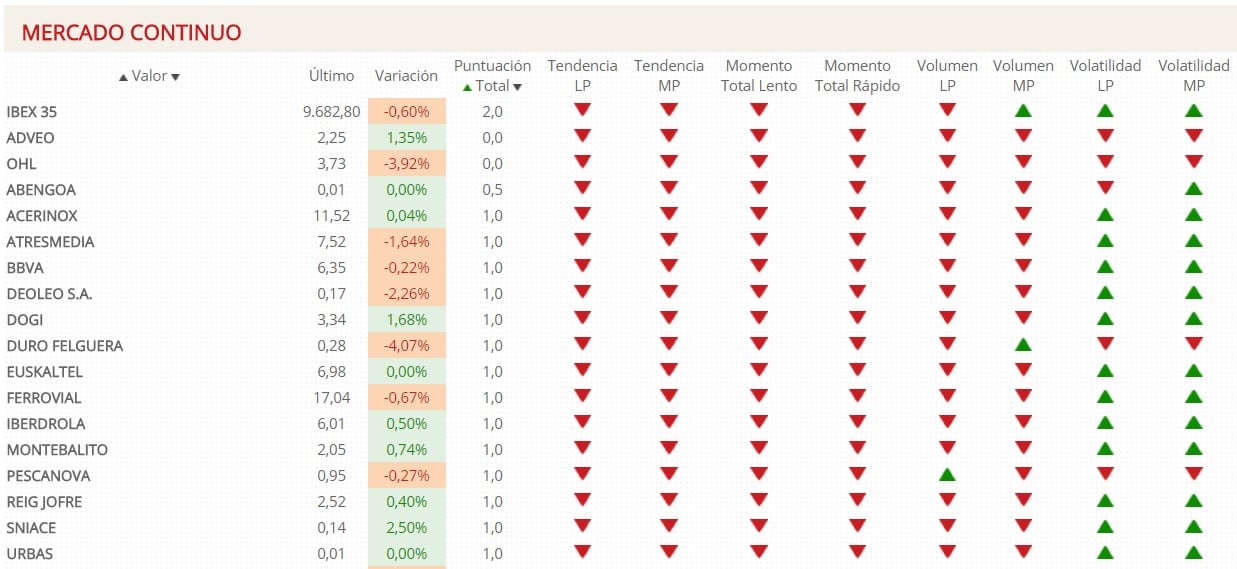Click OHL's red -3,92% variation cell
1237x569 pixels.
click(406, 164)
